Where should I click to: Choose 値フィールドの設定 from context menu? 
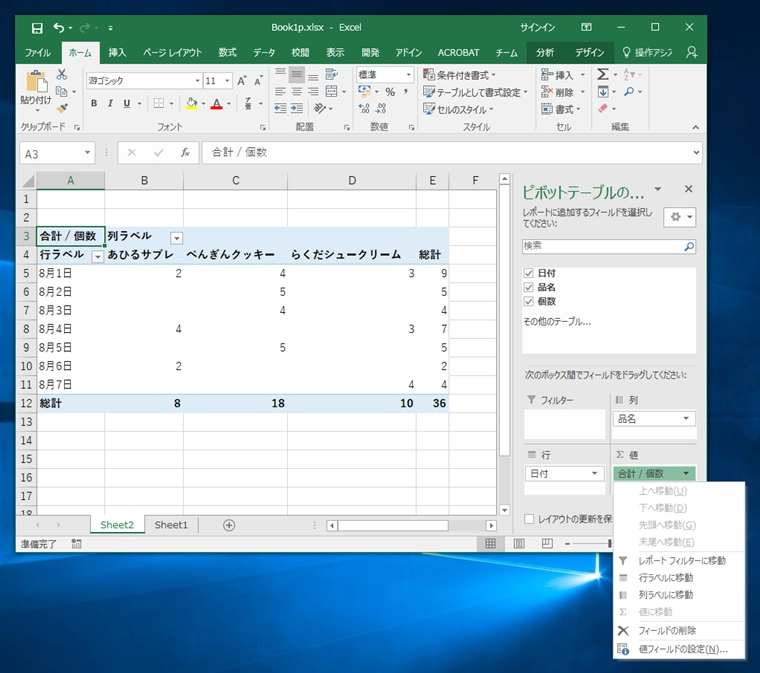[x=683, y=649]
